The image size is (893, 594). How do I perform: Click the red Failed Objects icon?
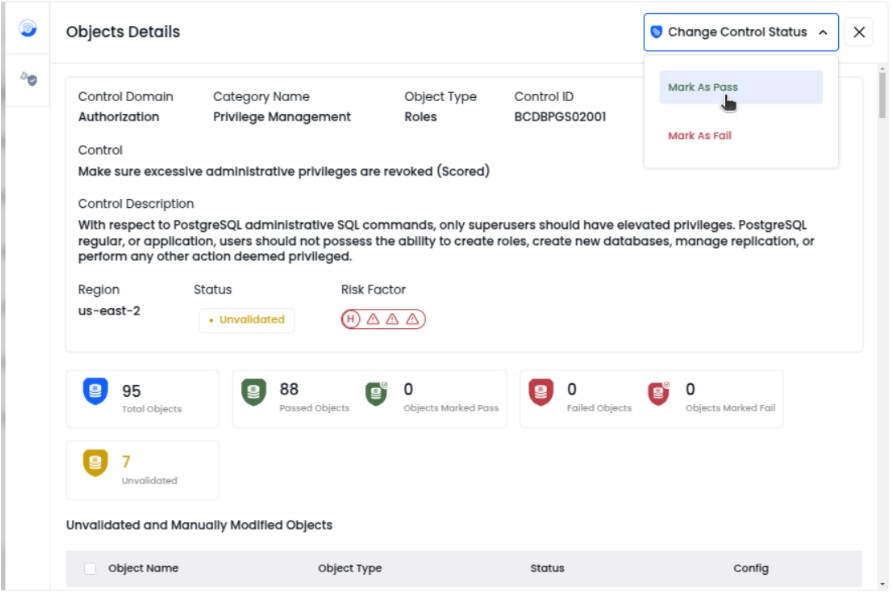coord(541,392)
